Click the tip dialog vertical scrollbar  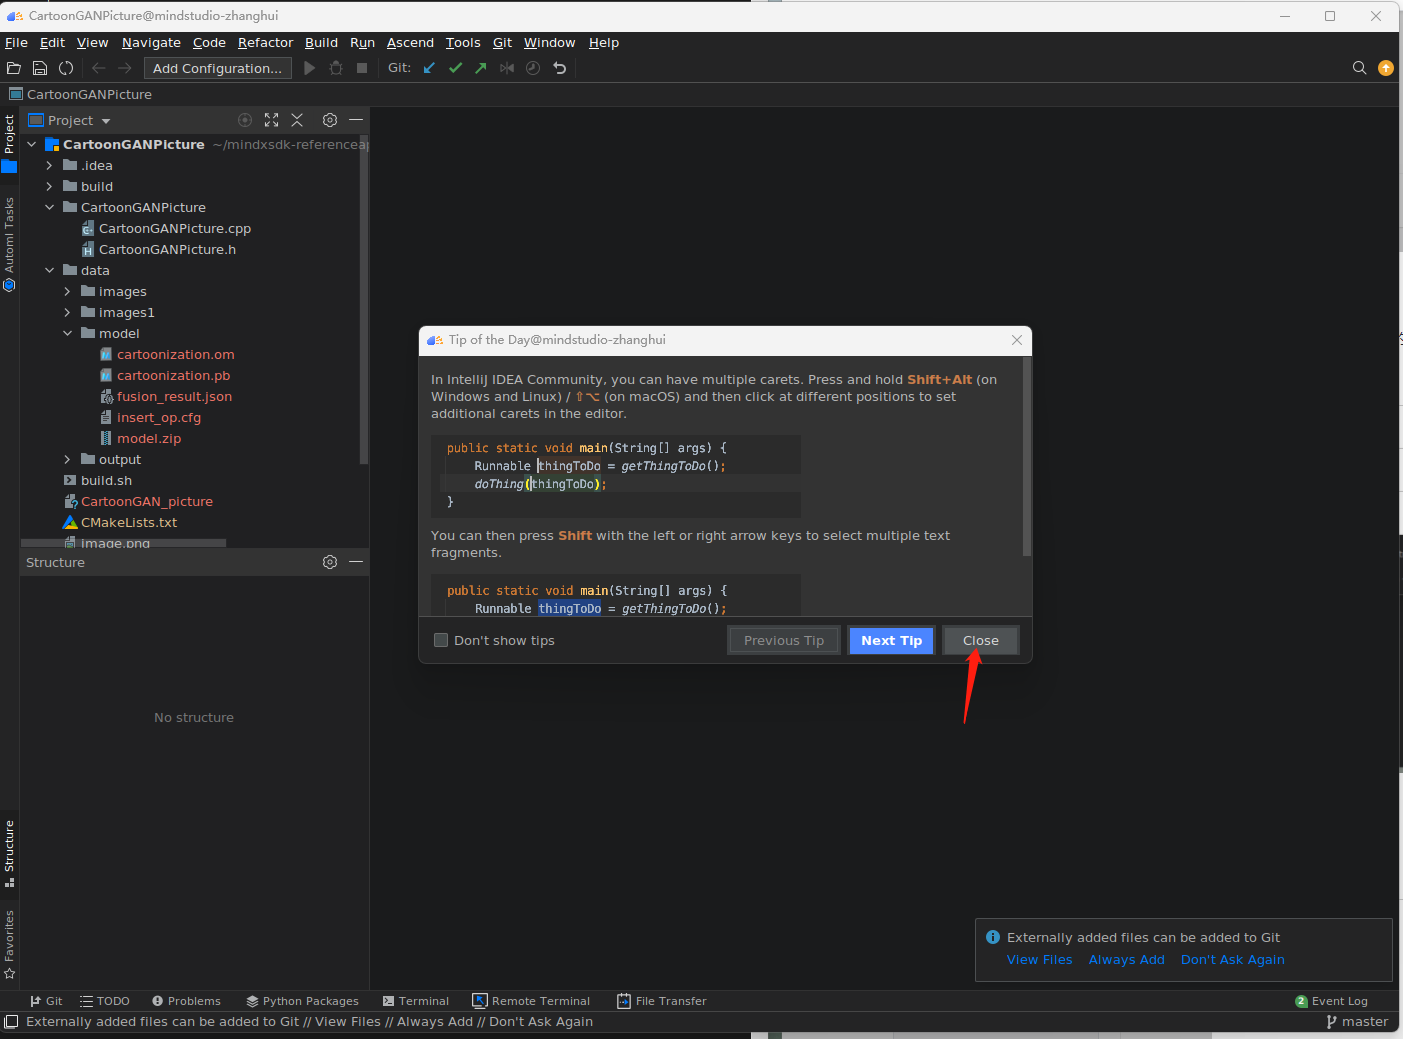1026,456
